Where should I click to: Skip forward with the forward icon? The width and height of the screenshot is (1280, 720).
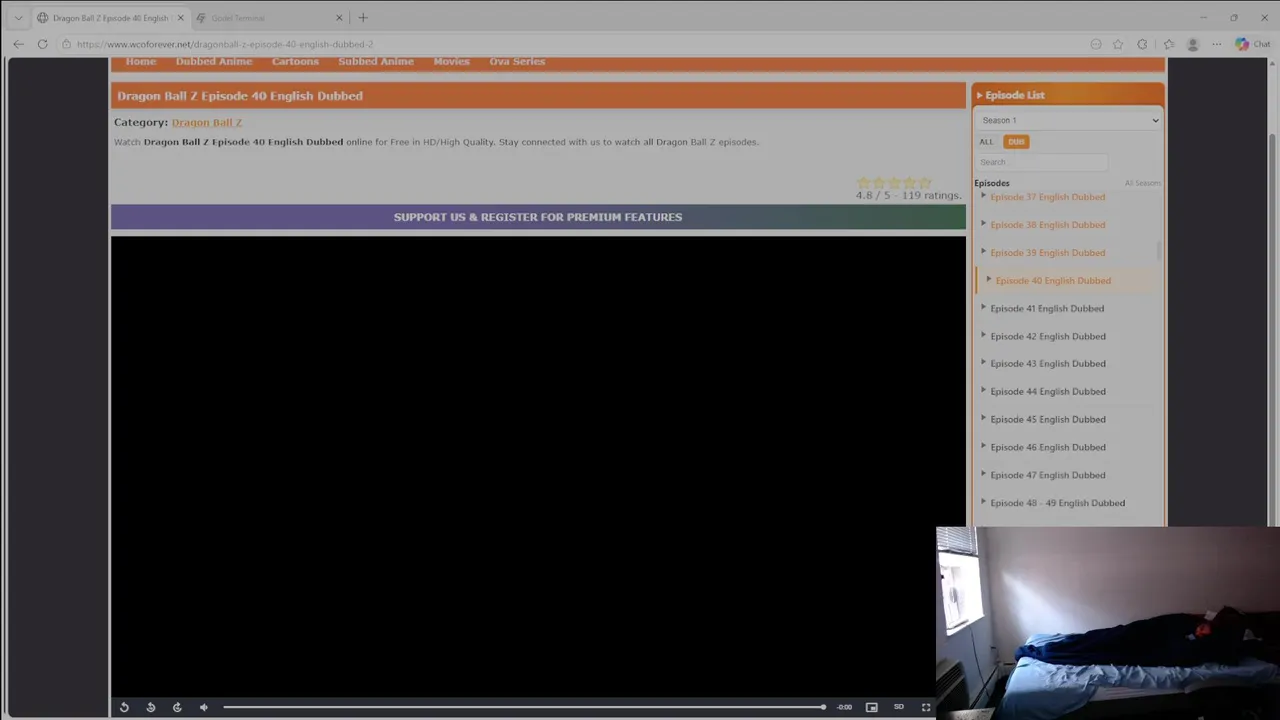coord(177,707)
